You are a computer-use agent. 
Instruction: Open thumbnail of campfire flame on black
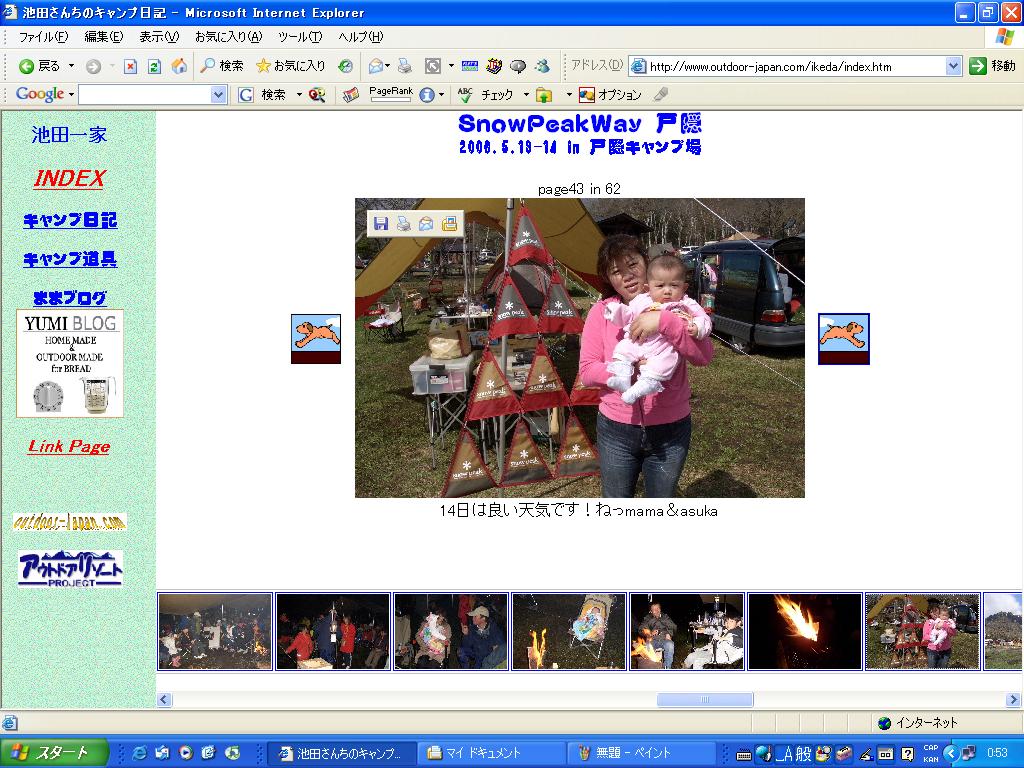coord(805,632)
